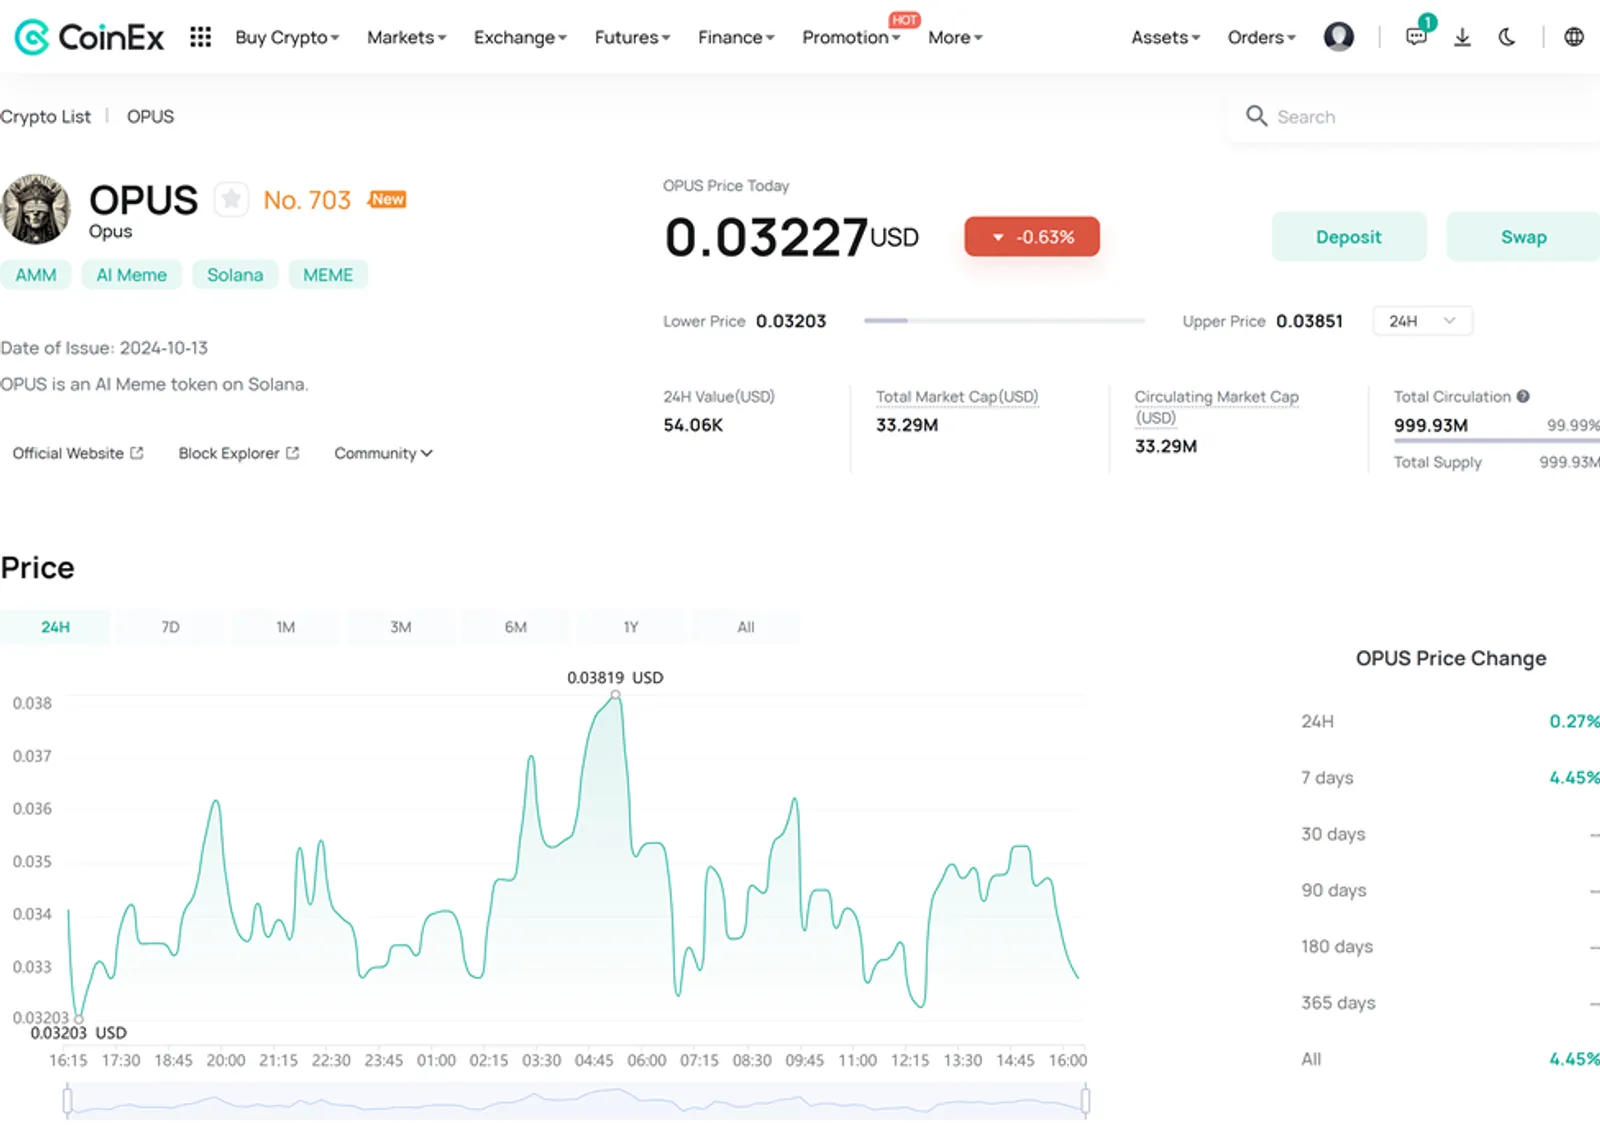Expand the Buy Crypto menu

[287, 37]
